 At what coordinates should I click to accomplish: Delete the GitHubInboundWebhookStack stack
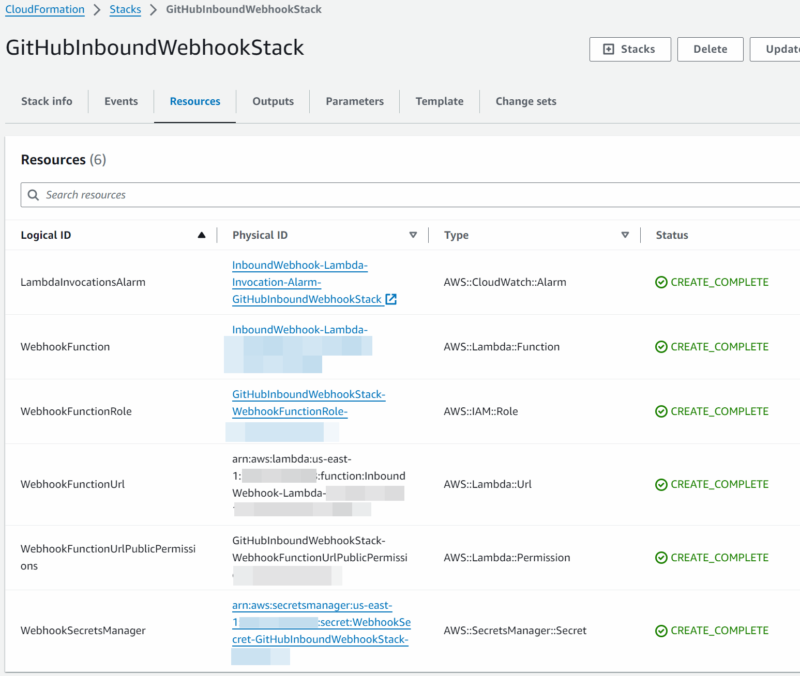click(710, 49)
